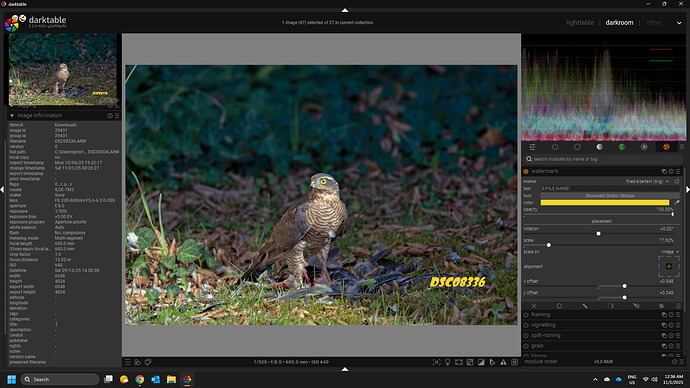
Task: Disable the watermark module
Action: tap(526, 171)
